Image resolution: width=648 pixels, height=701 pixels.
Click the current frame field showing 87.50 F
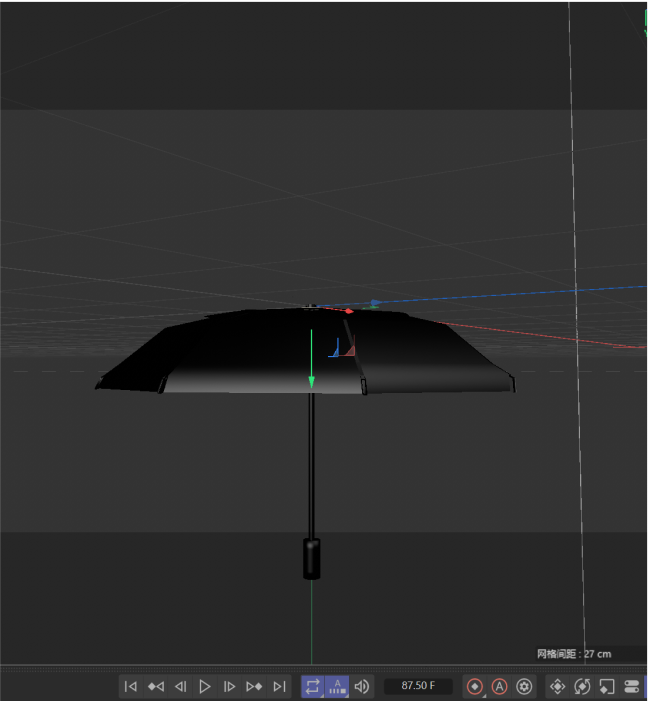(418, 686)
